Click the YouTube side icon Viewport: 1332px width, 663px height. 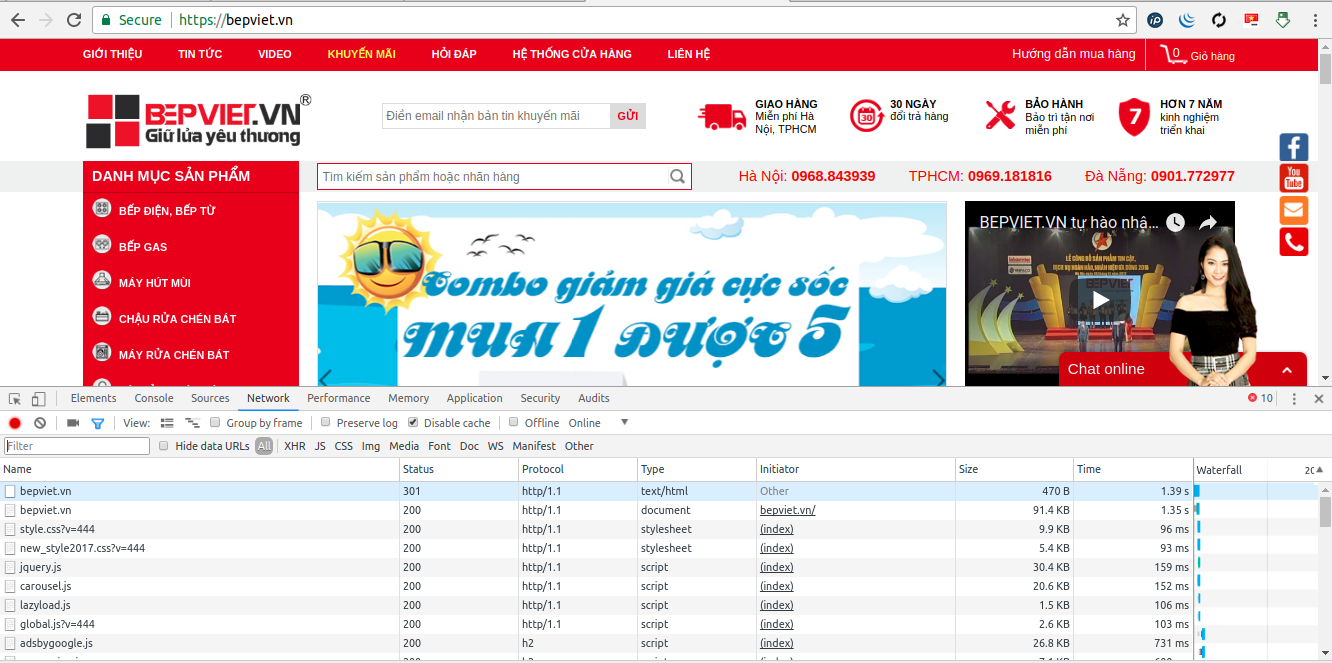pyautogui.click(x=1294, y=178)
